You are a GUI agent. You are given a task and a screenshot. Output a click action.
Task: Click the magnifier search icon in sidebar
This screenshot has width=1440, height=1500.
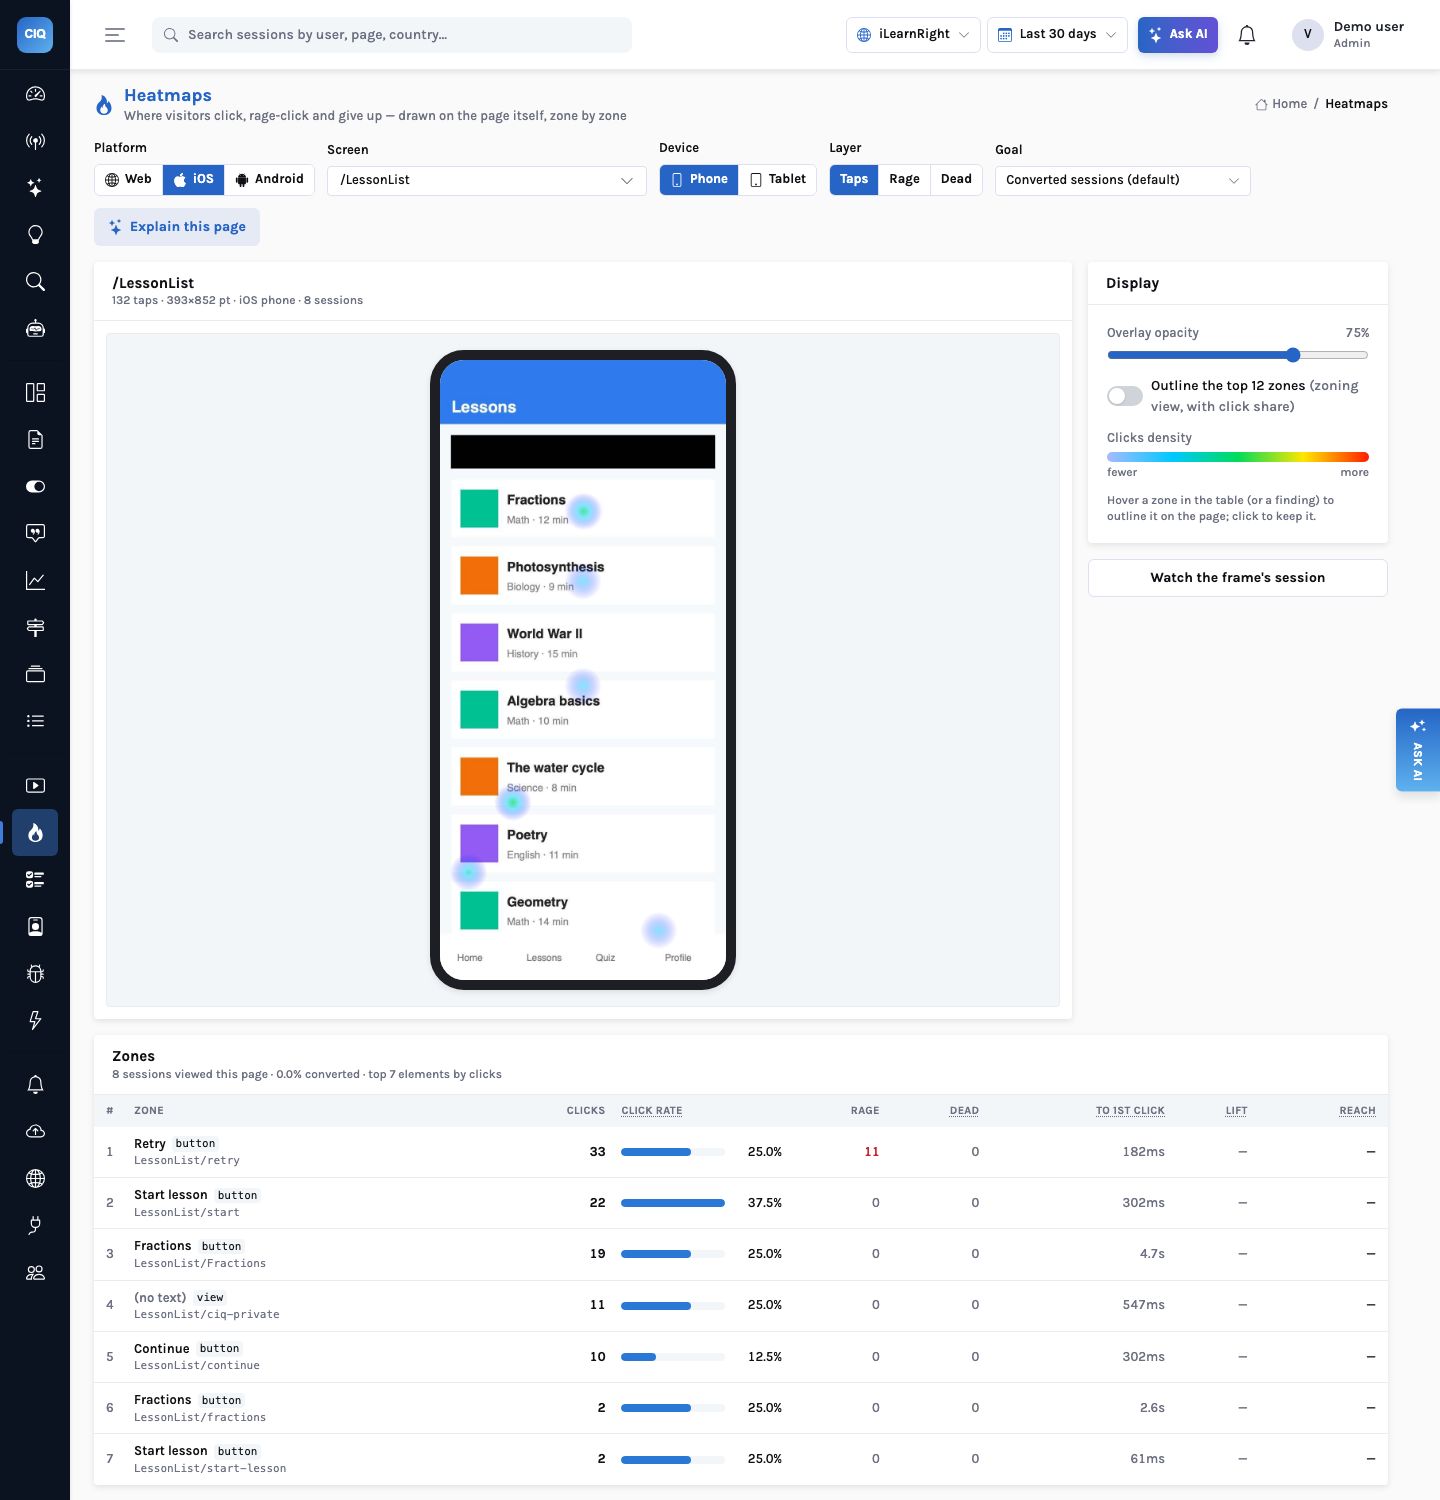point(35,282)
